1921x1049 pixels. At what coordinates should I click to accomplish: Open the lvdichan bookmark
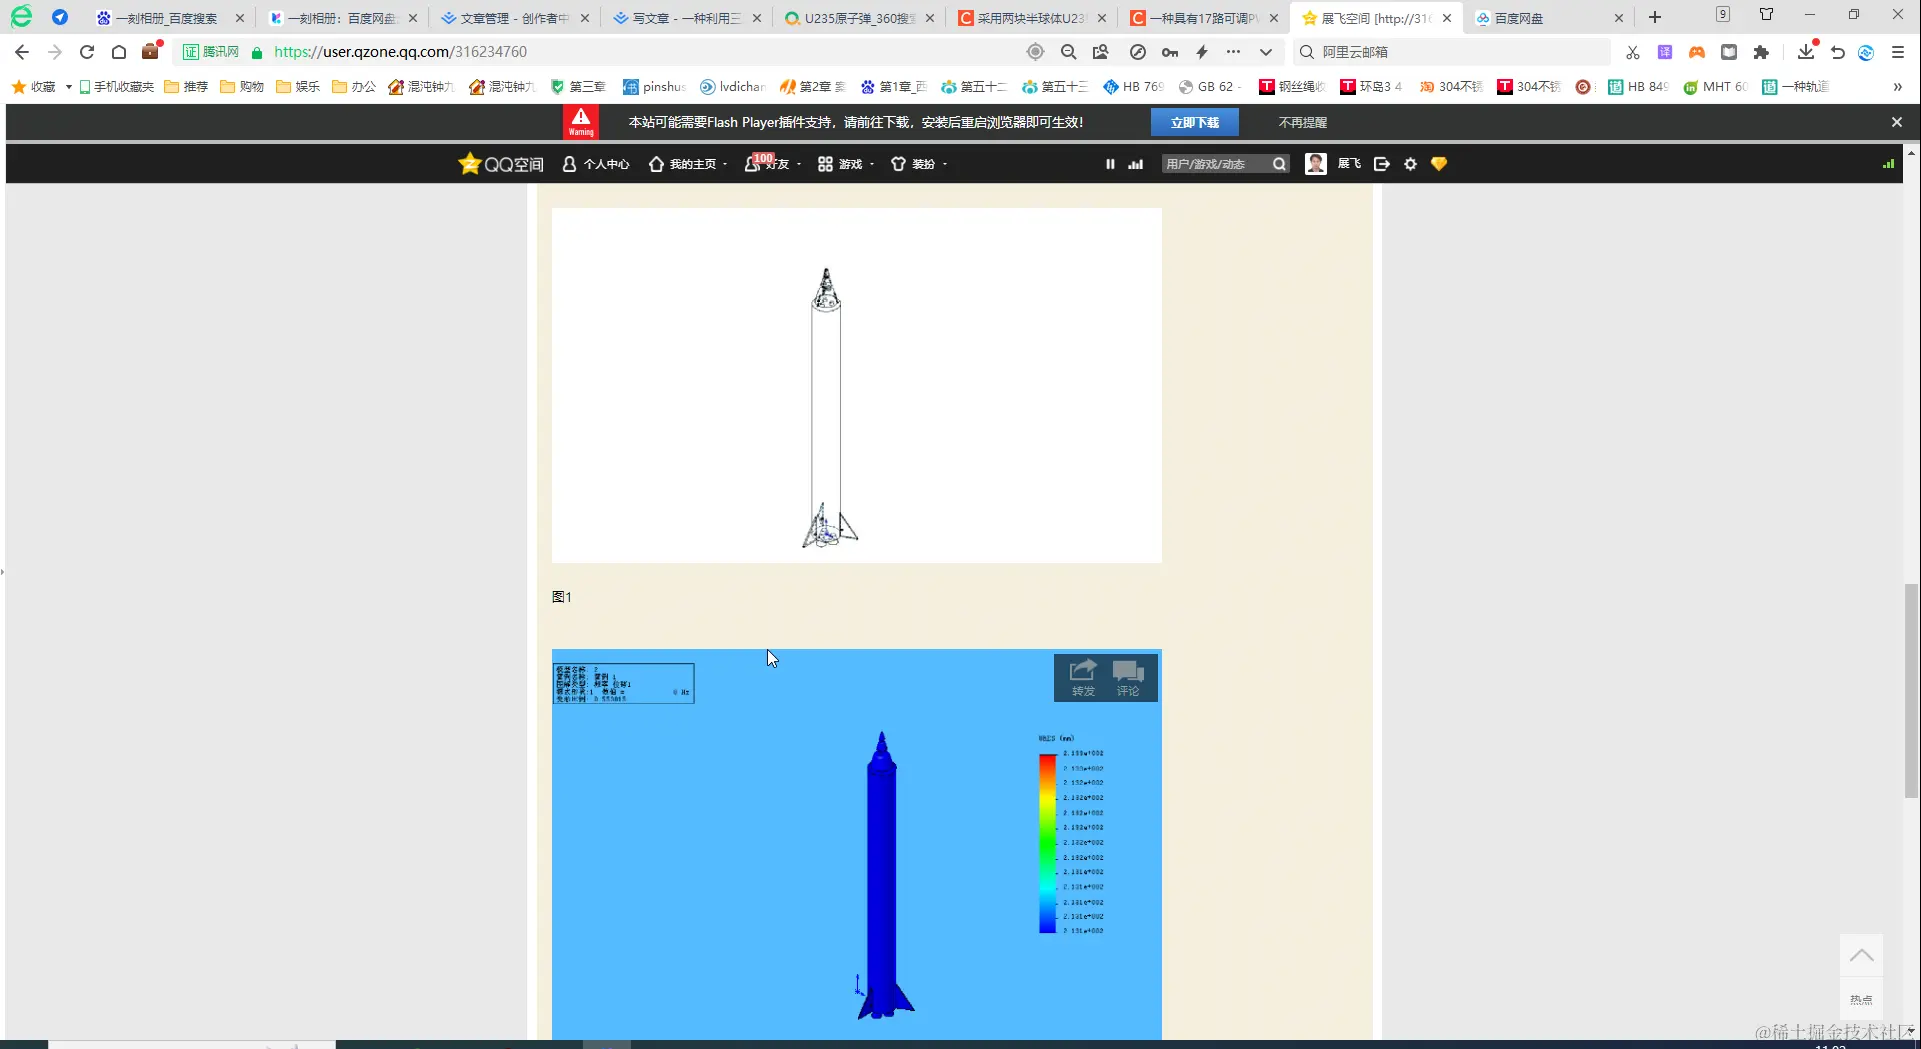(732, 87)
